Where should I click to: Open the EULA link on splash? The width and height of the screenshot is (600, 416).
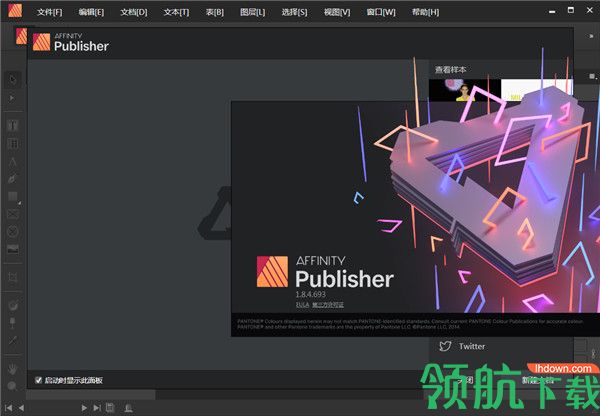pyautogui.click(x=302, y=305)
